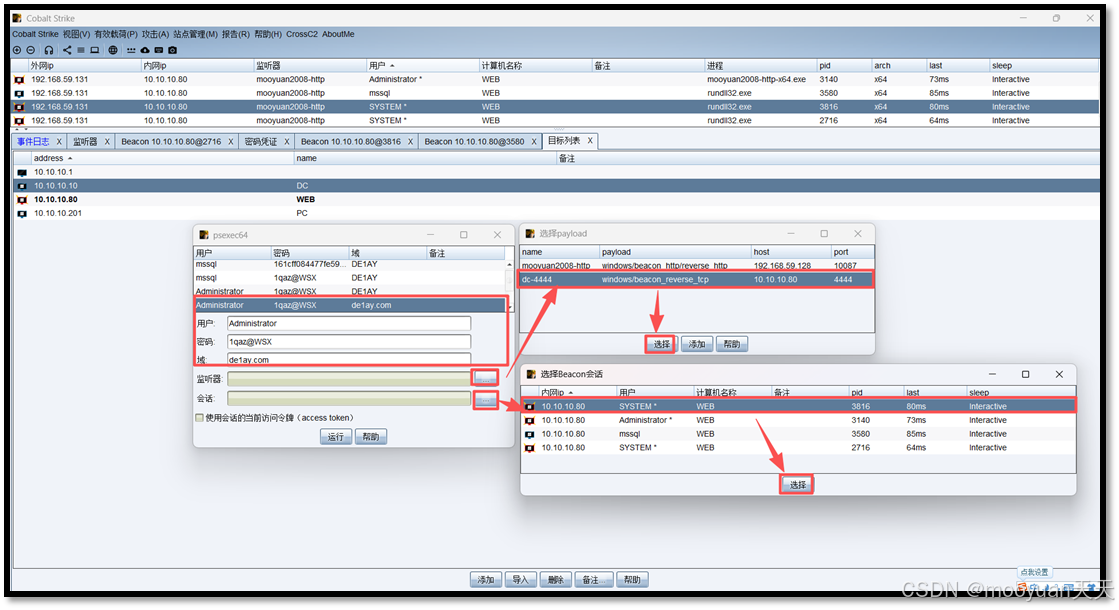The height and width of the screenshot is (610, 1119).
Task: Click the beacon icon of pid 3140 row
Action: (19, 80)
